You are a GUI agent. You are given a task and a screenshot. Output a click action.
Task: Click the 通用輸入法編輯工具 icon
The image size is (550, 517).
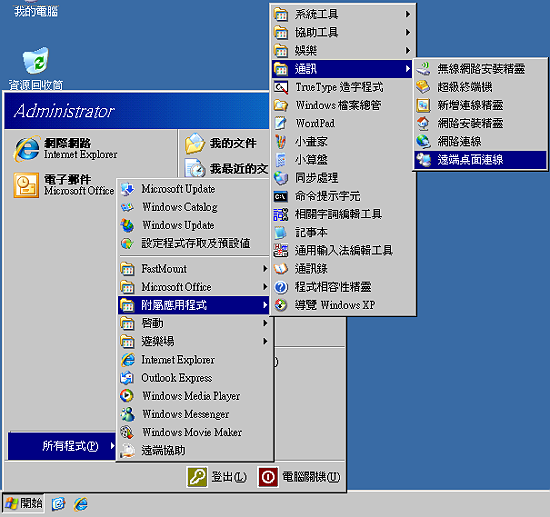click(x=281, y=251)
